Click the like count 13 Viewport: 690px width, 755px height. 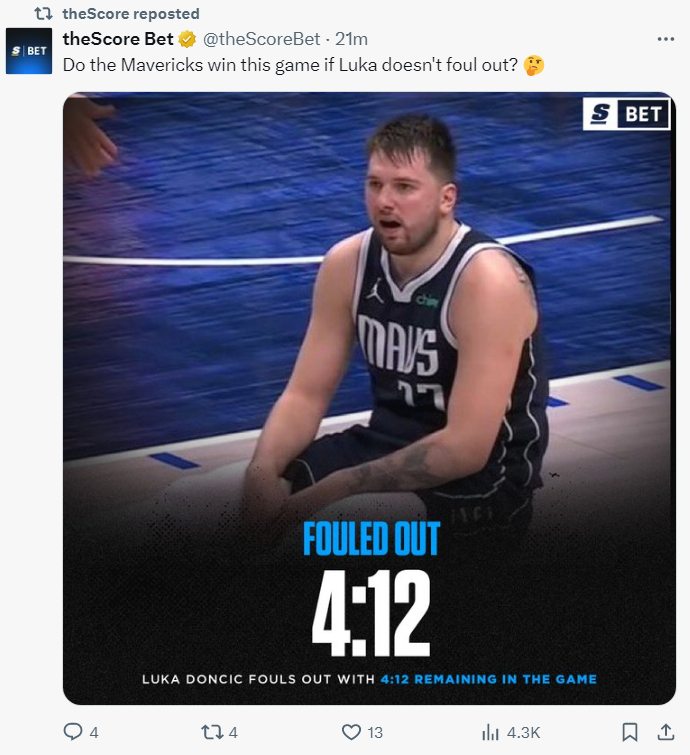point(375,733)
